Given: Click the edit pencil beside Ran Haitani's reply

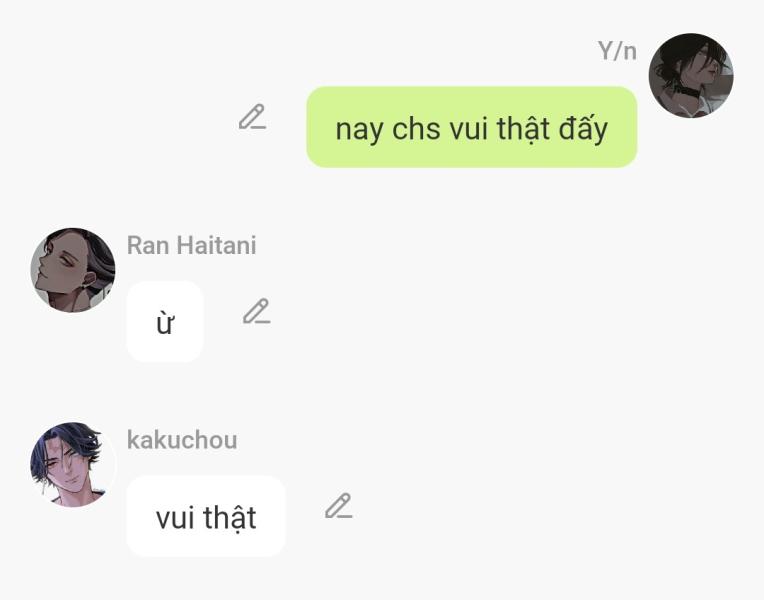Looking at the screenshot, I should [x=257, y=311].
